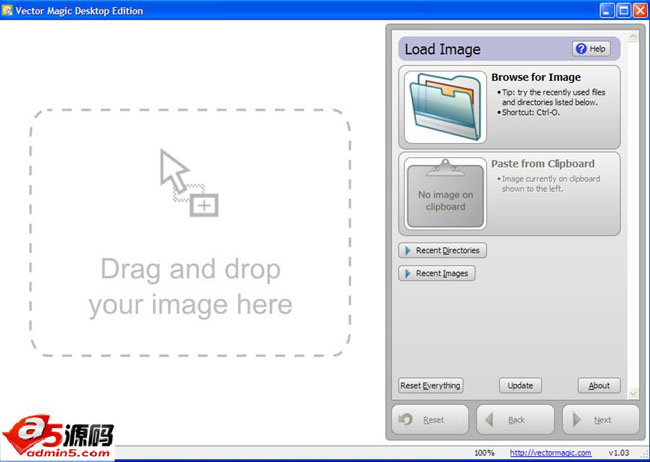This screenshot has width=650, height=462.
Task: Expand Recent Images list
Action: click(437, 273)
